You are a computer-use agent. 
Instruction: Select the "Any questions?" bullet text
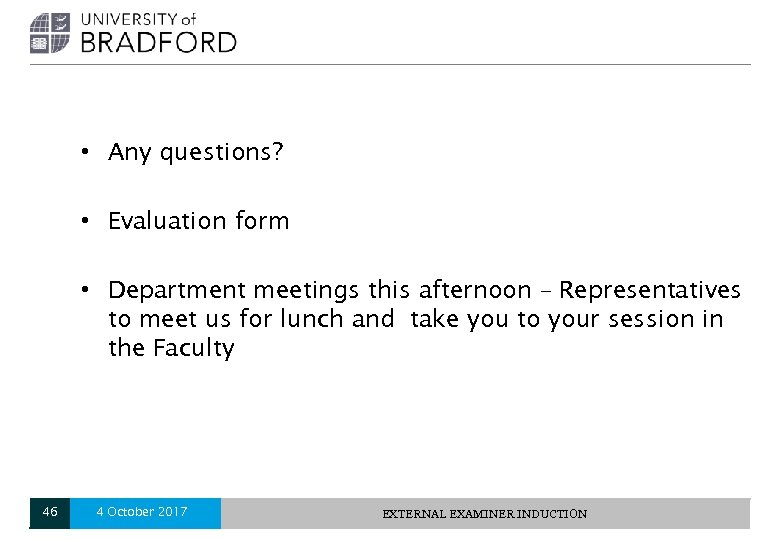pyautogui.click(x=196, y=152)
